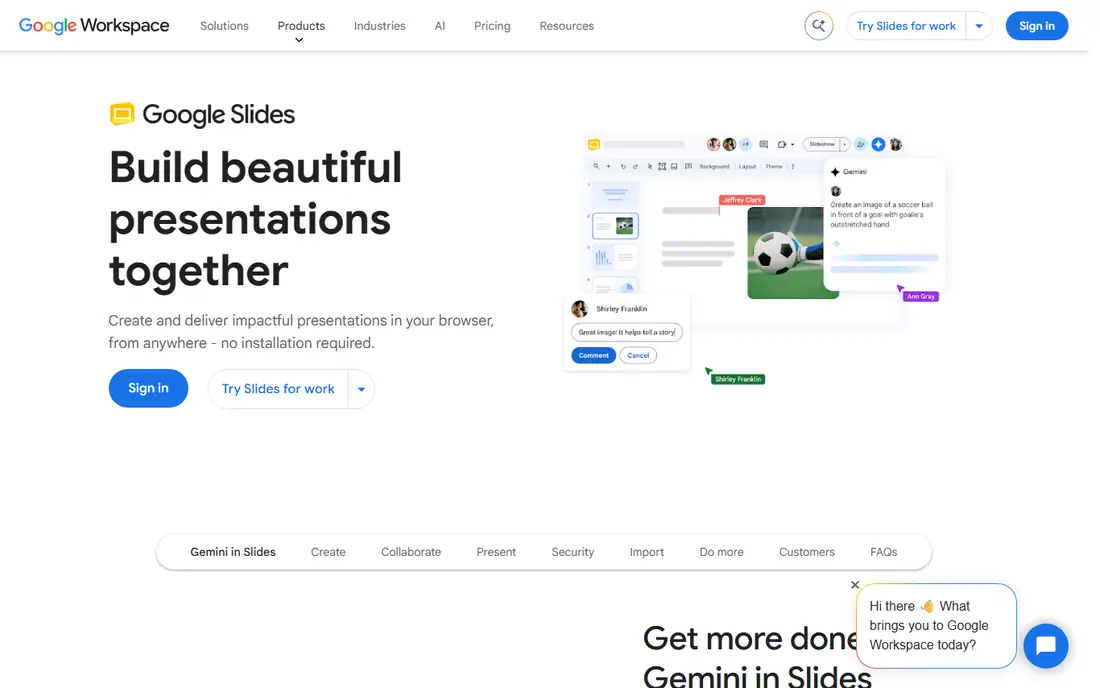Open the Google Workspace logo link
Screen dimensions: 1100x688
pyautogui.click(x=94, y=26)
